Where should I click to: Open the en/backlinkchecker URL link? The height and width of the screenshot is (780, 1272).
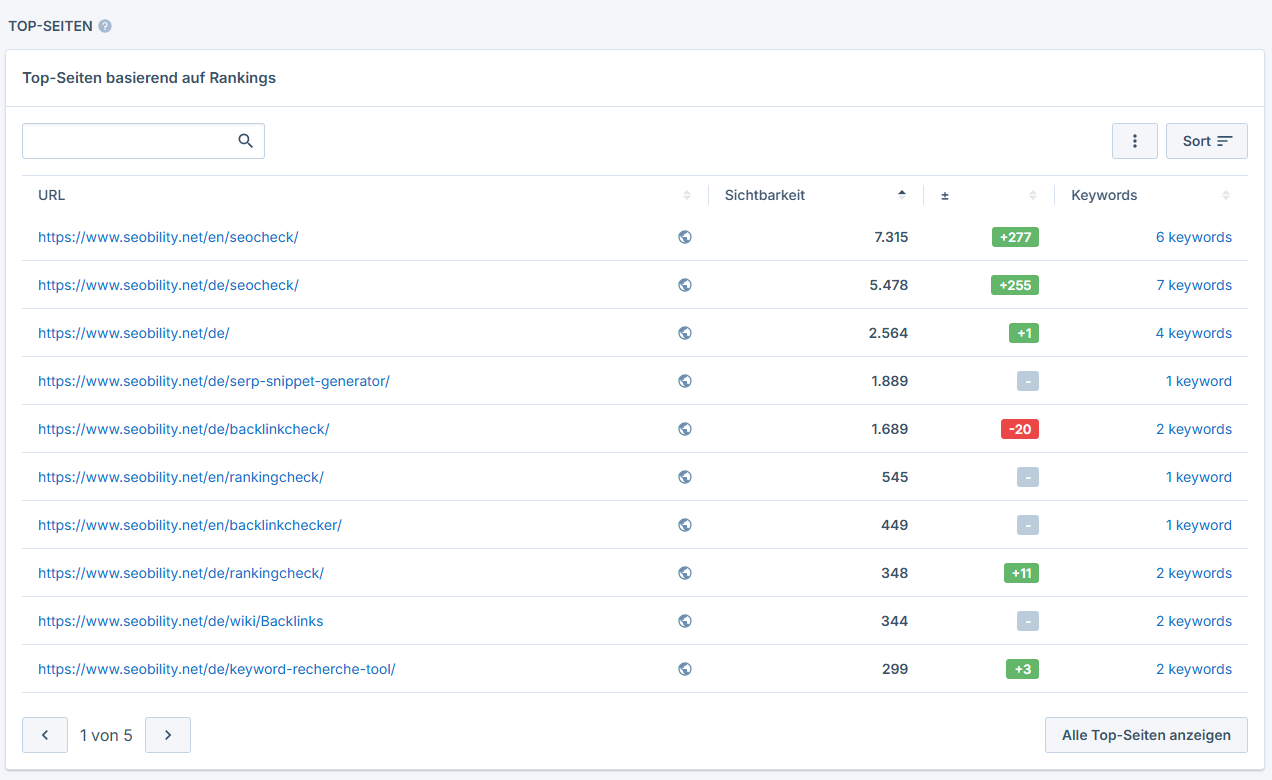[190, 525]
